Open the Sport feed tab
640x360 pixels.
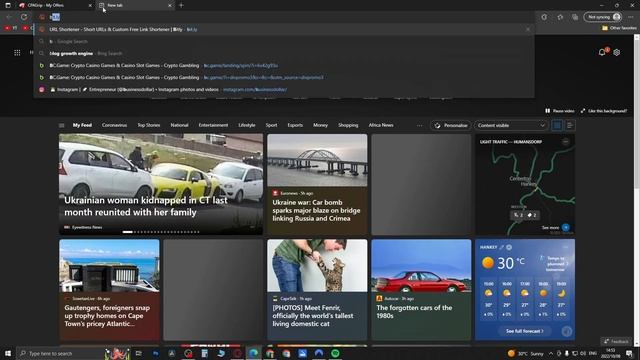tap(271, 125)
